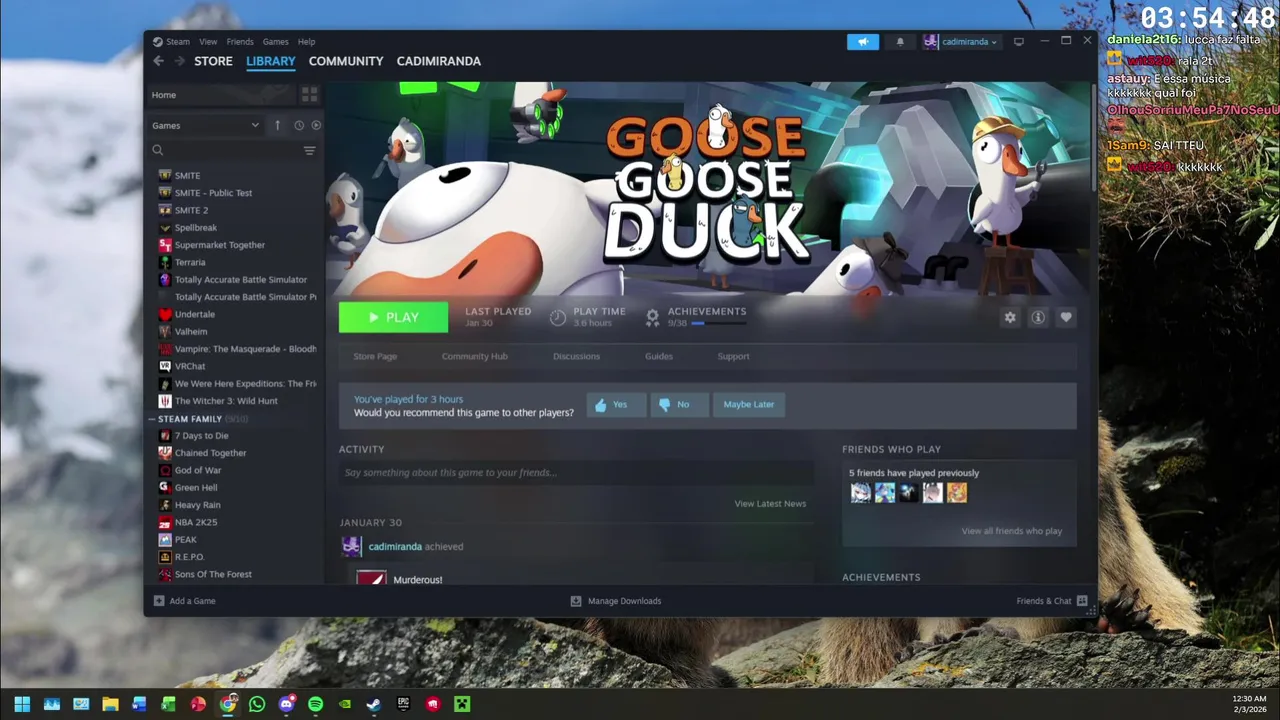Image resolution: width=1280 pixels, height=720 pixels.
Task: Go forward with the right arrow
Action: (180, 61)
